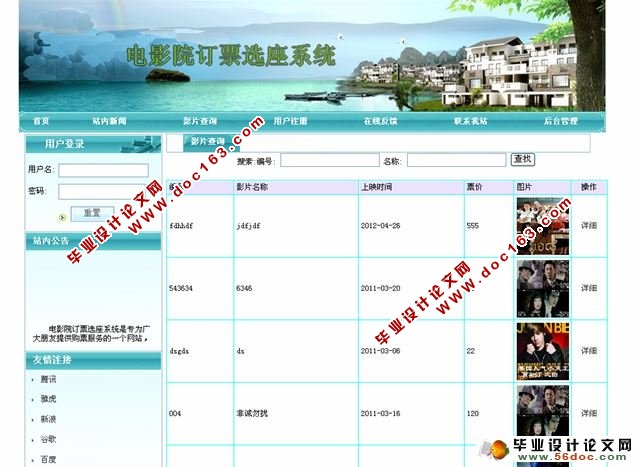Open 后台管理 from the navigation bar

[561, 121]
